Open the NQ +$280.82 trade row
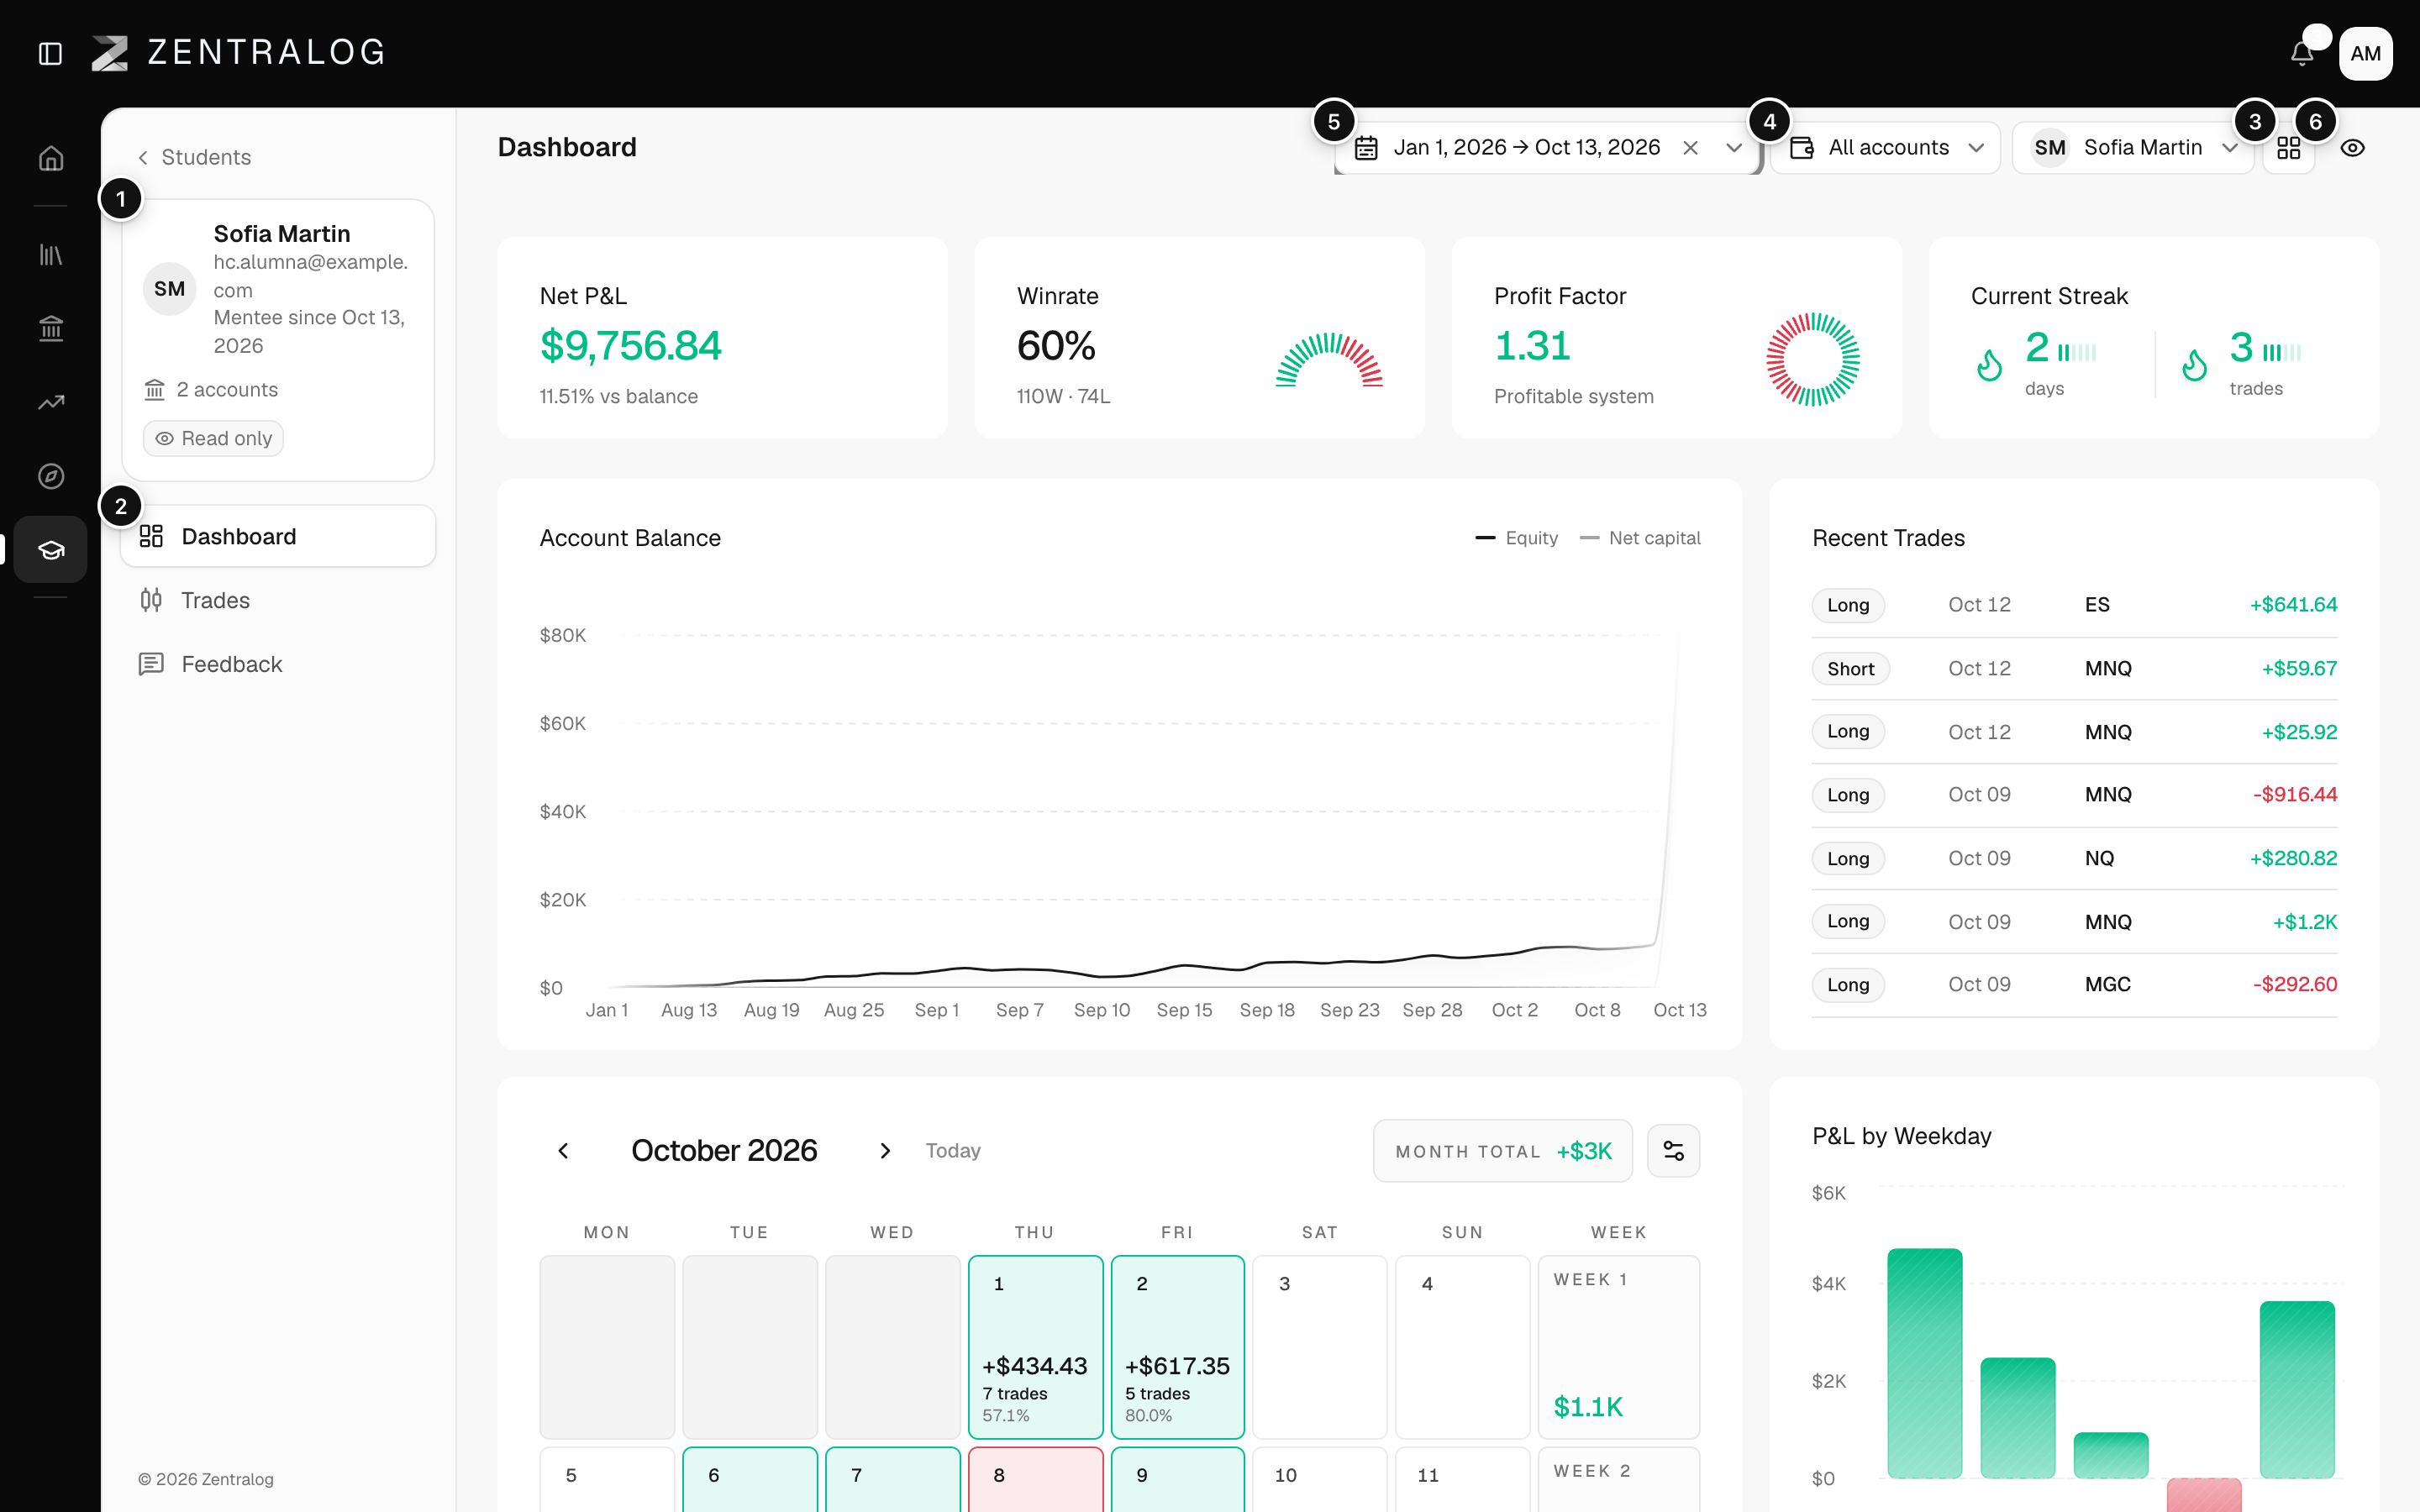The height and width of the screenshot is (1512, 2420). [2074, 858]
